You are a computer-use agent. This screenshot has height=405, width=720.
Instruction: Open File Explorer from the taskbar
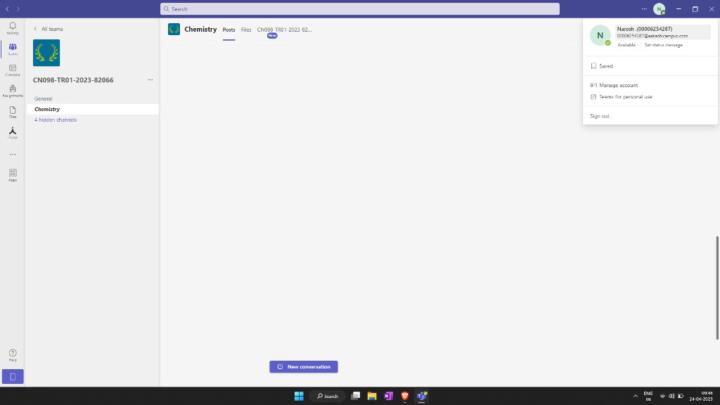tap(372, 396)
